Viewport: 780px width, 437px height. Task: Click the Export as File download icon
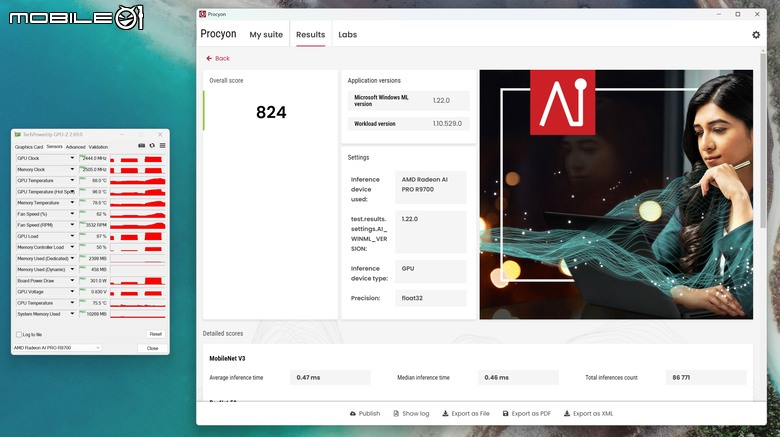click(445, 414)
